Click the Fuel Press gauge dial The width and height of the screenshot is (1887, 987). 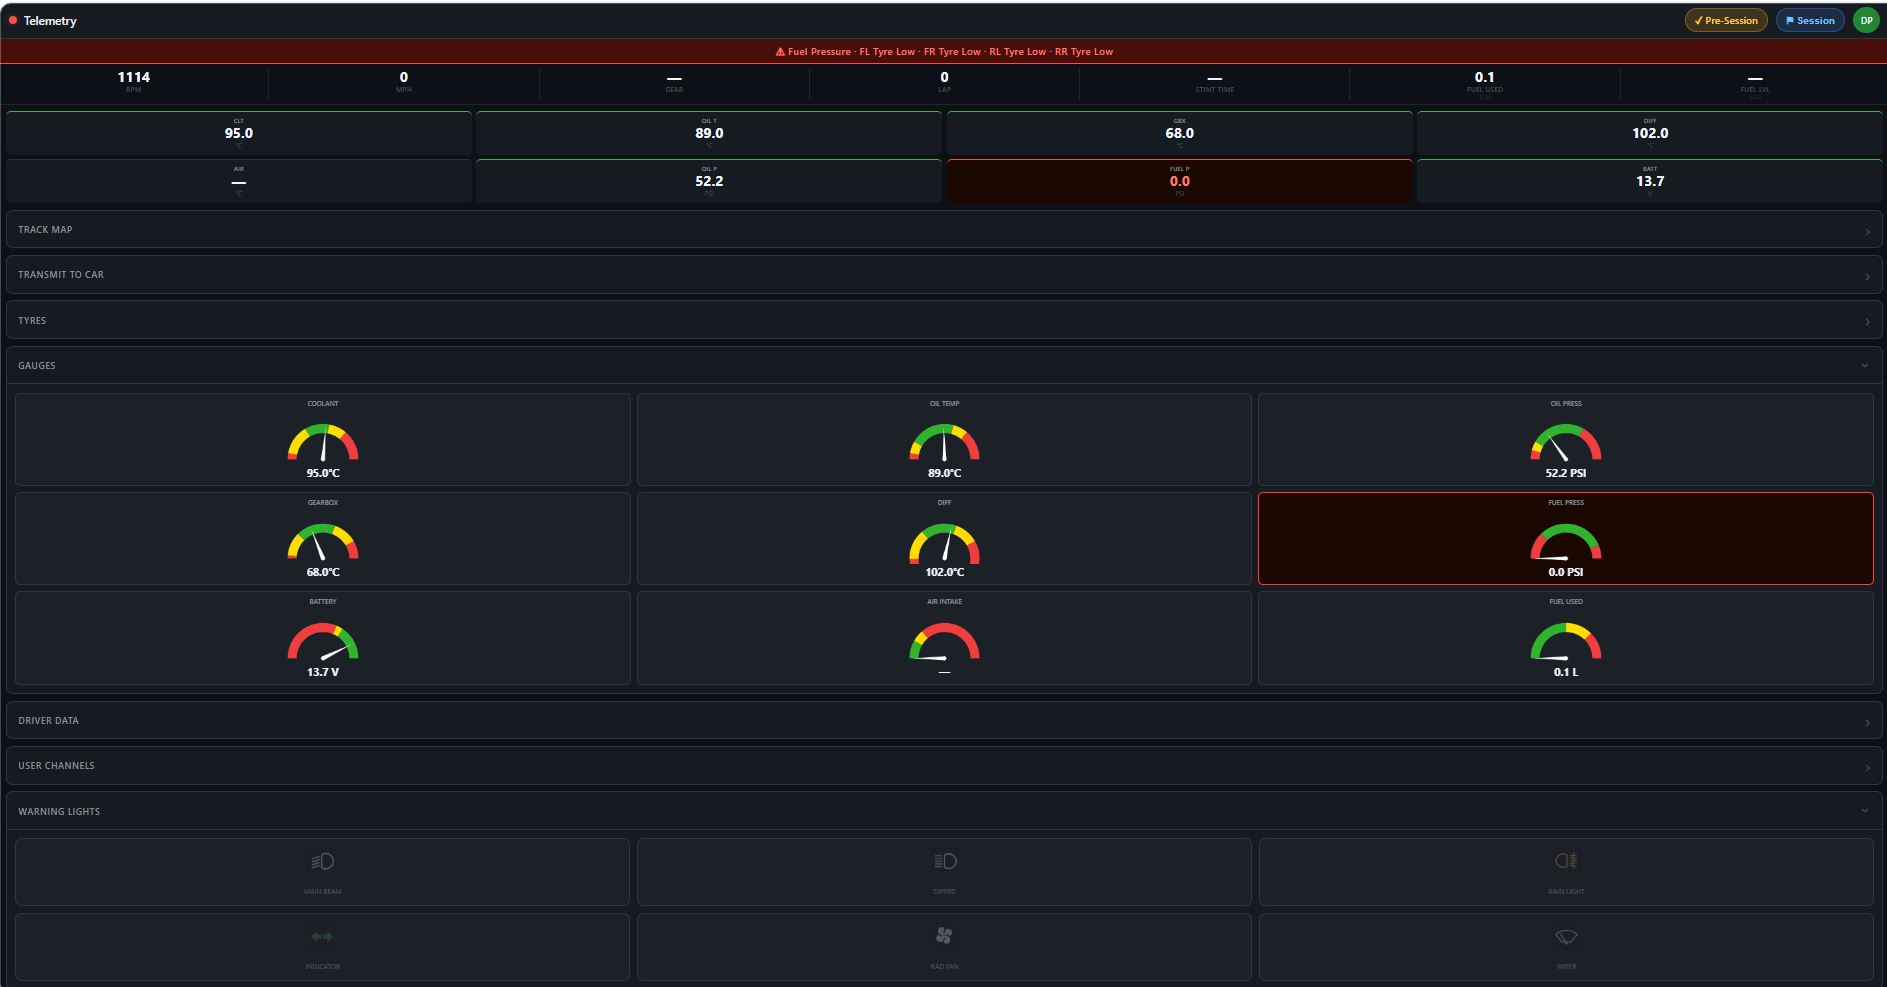[x=1566, y=541]
